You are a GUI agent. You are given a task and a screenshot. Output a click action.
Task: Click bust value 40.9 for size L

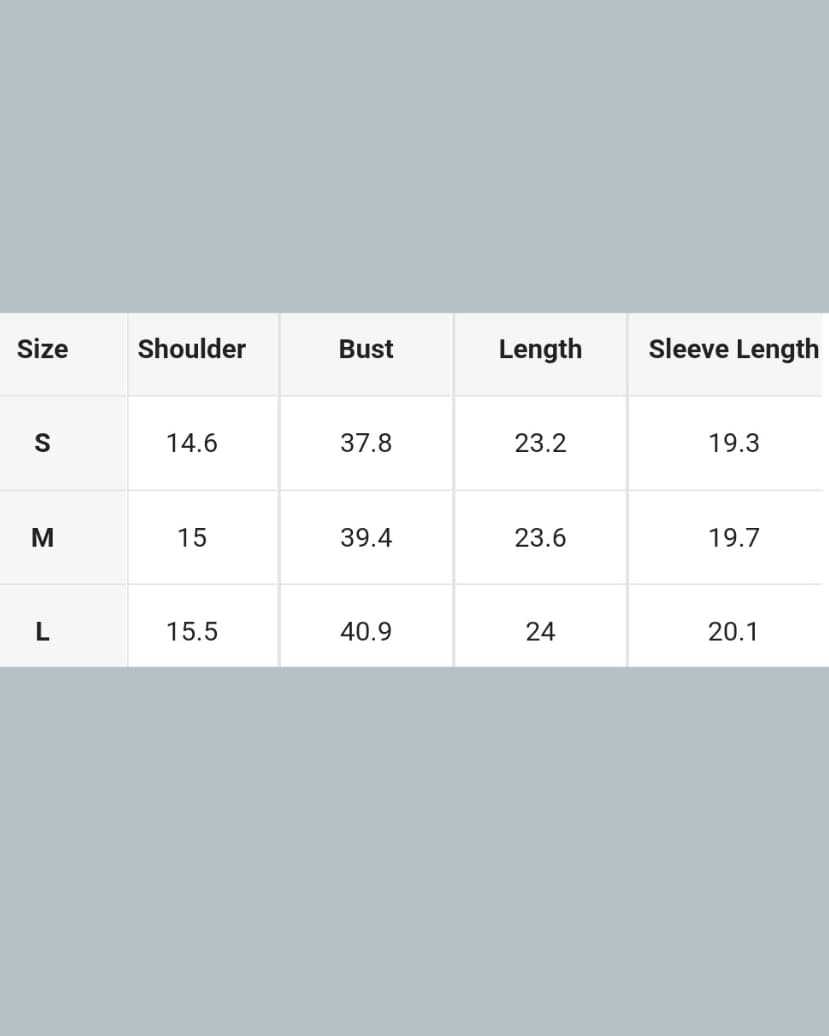click(x=366, y=632)
